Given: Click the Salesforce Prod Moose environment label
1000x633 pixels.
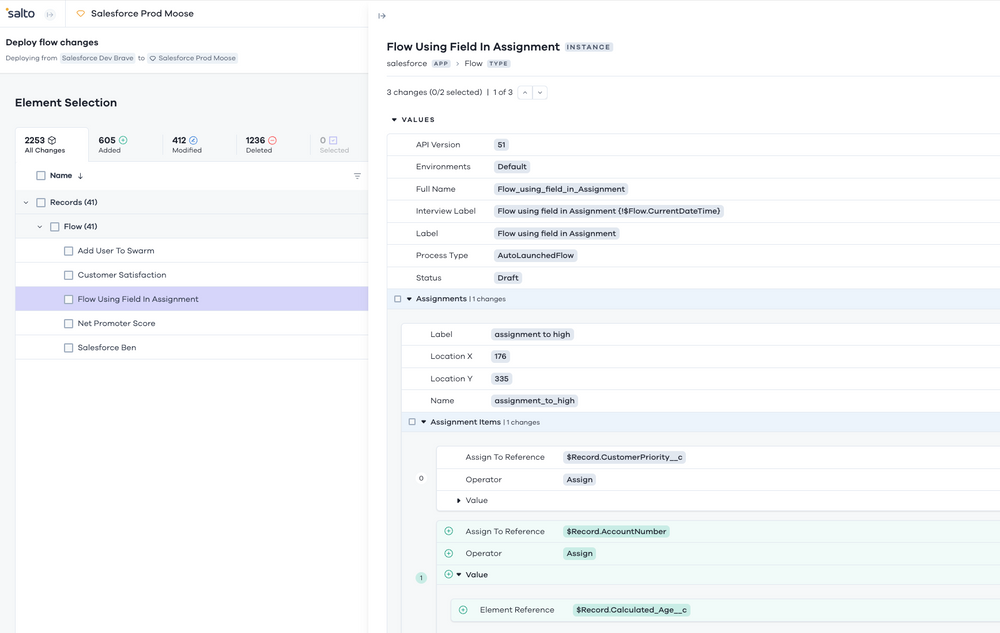Looking at the screenshot, I should (x=142, y=14).
